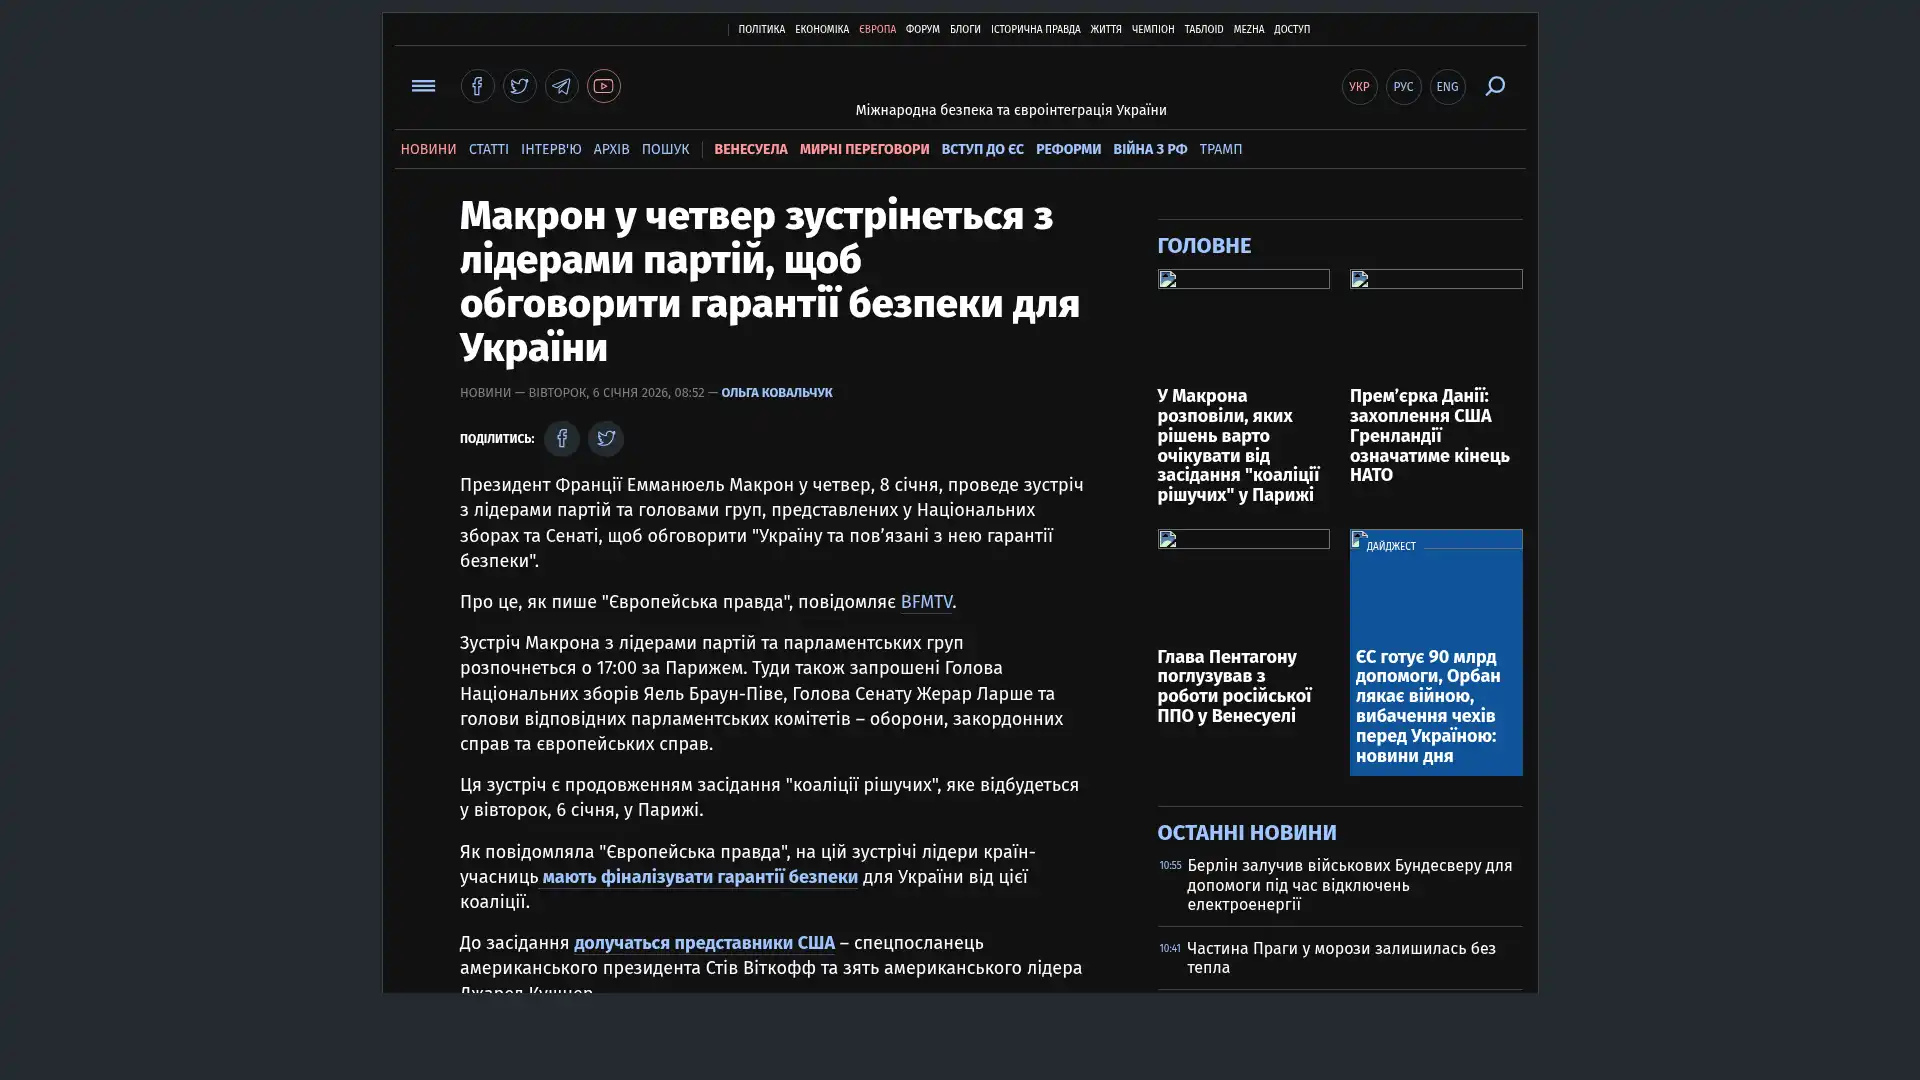
Task: Share article via Twitter share icon
Action: 605,438
